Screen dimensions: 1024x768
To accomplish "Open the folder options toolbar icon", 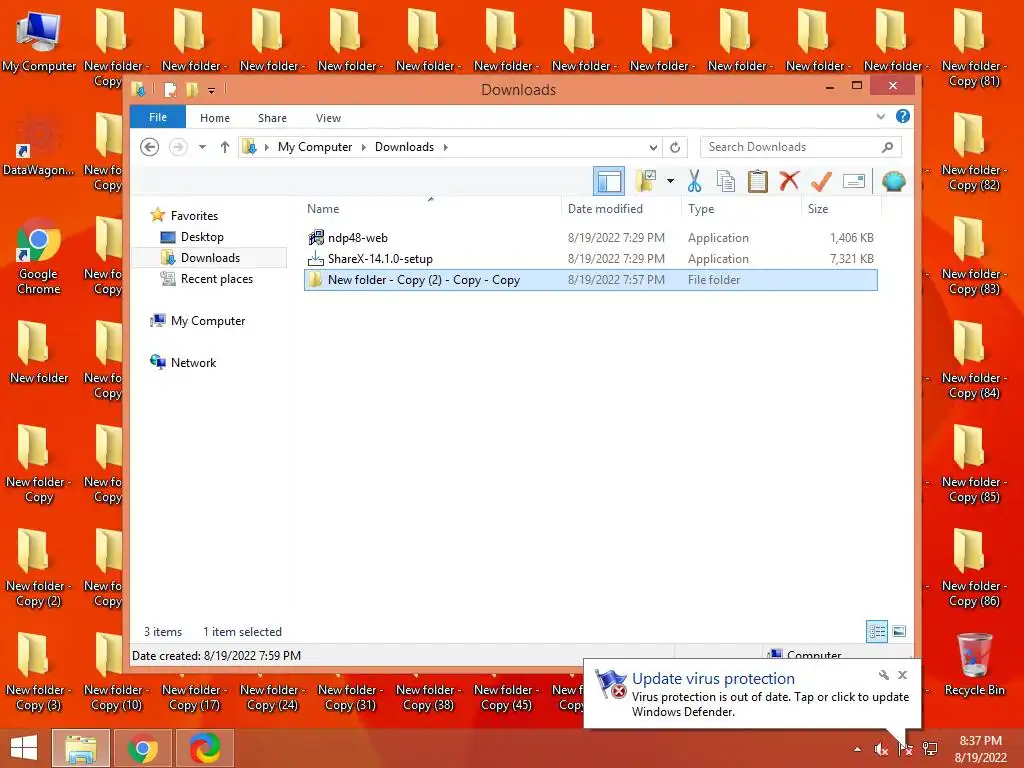I will tap(646, 181).
